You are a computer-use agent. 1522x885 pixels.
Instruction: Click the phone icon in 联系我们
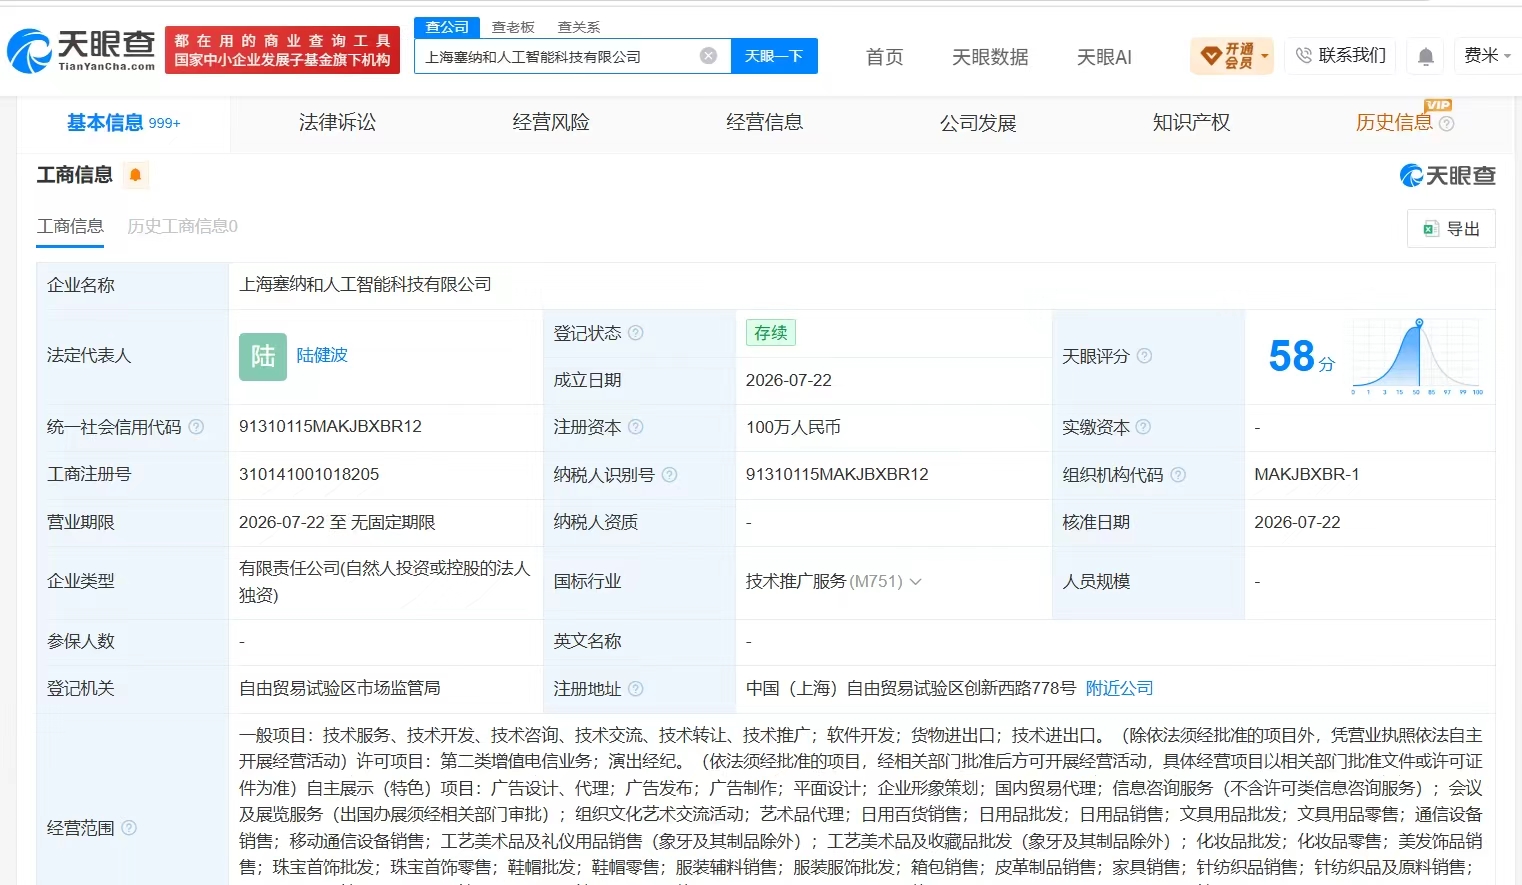[1303, 56]
